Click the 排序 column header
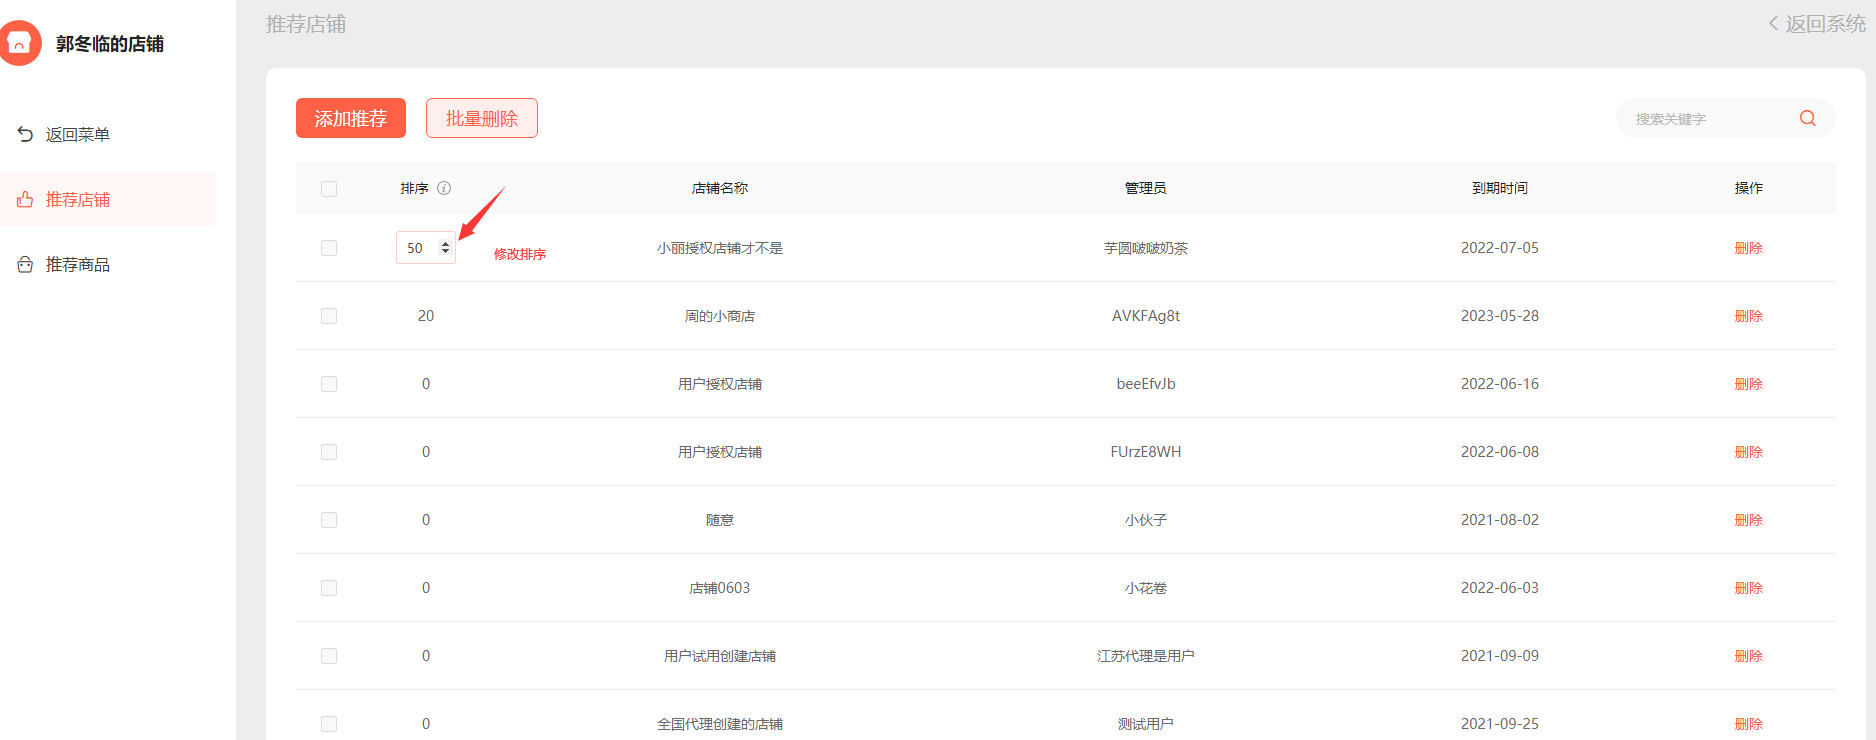 [x=414, y=188]
